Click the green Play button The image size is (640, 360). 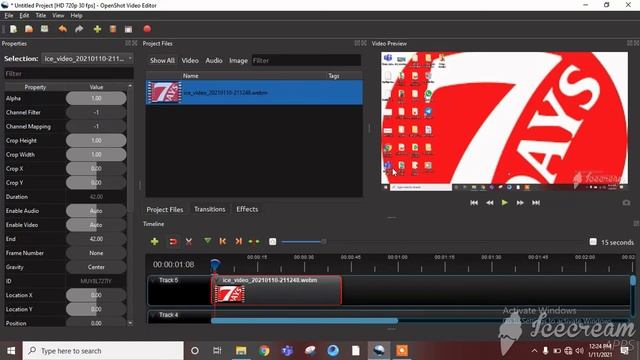(505, 202)
